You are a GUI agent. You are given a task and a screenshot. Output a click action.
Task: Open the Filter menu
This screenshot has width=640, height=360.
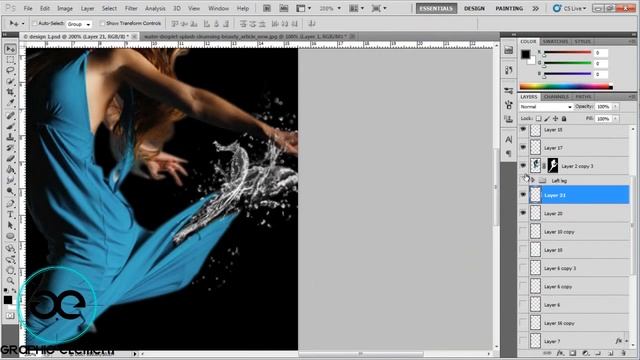131,8
